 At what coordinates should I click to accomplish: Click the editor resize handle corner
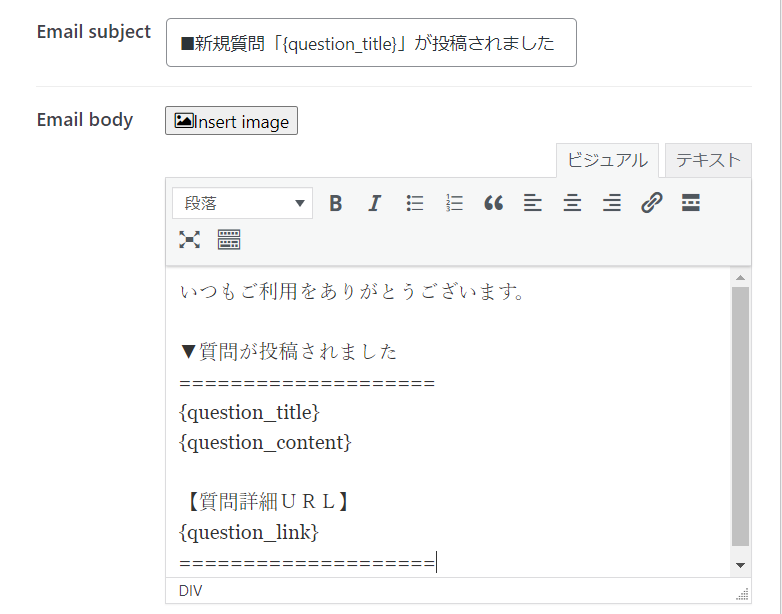pos(742,594)
